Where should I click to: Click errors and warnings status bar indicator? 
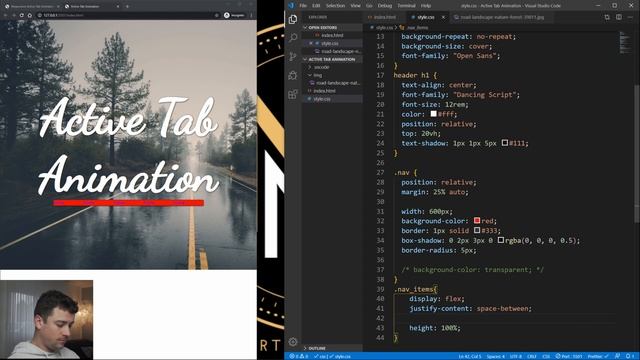tap(298, 356)
